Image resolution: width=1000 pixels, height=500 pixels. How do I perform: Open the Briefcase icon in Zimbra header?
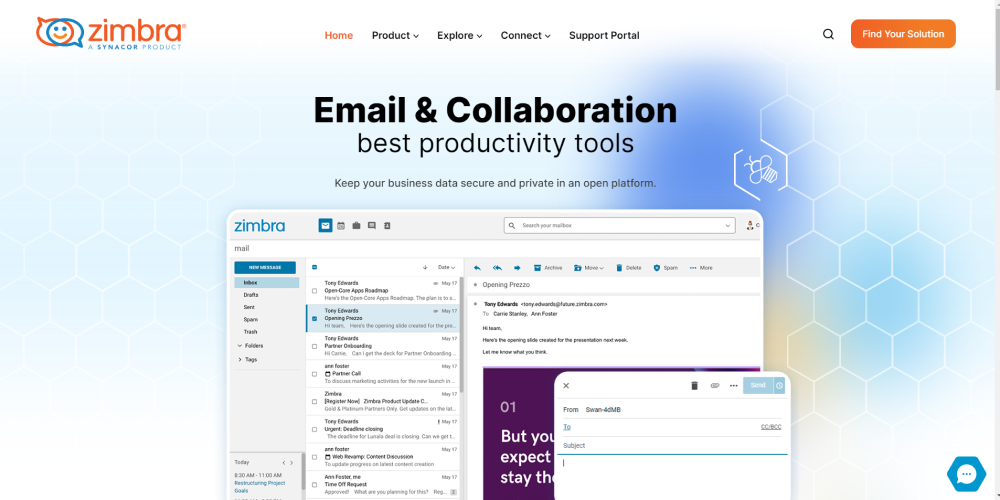(x=357, y=226)
